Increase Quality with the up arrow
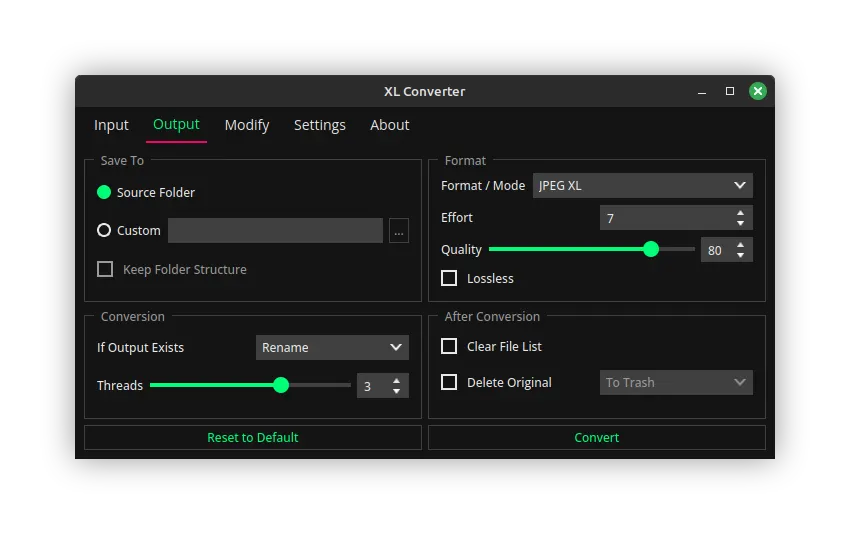This screenshot has height=534, width=850. point(740,245)
